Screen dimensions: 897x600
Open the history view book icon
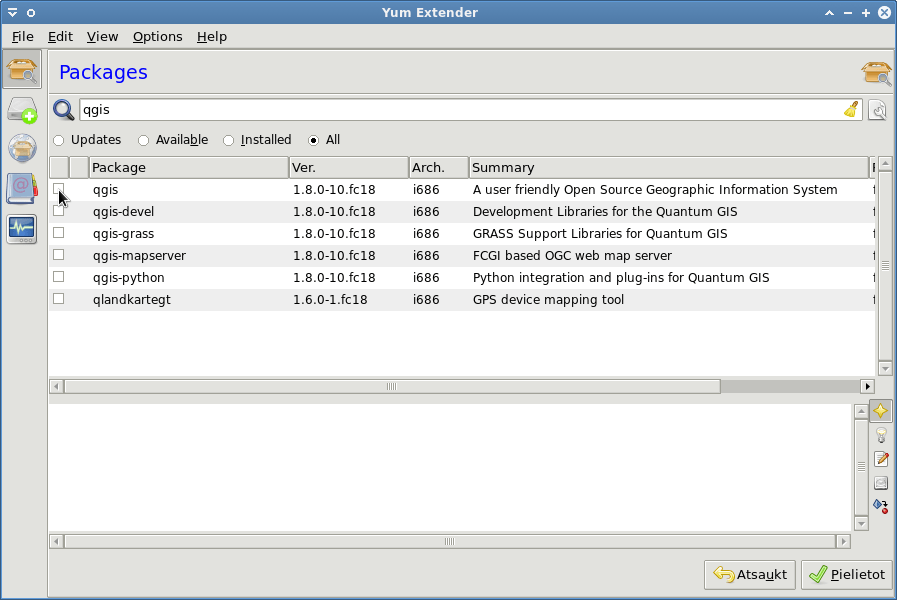pyautogui.click(x=22, y=189)
